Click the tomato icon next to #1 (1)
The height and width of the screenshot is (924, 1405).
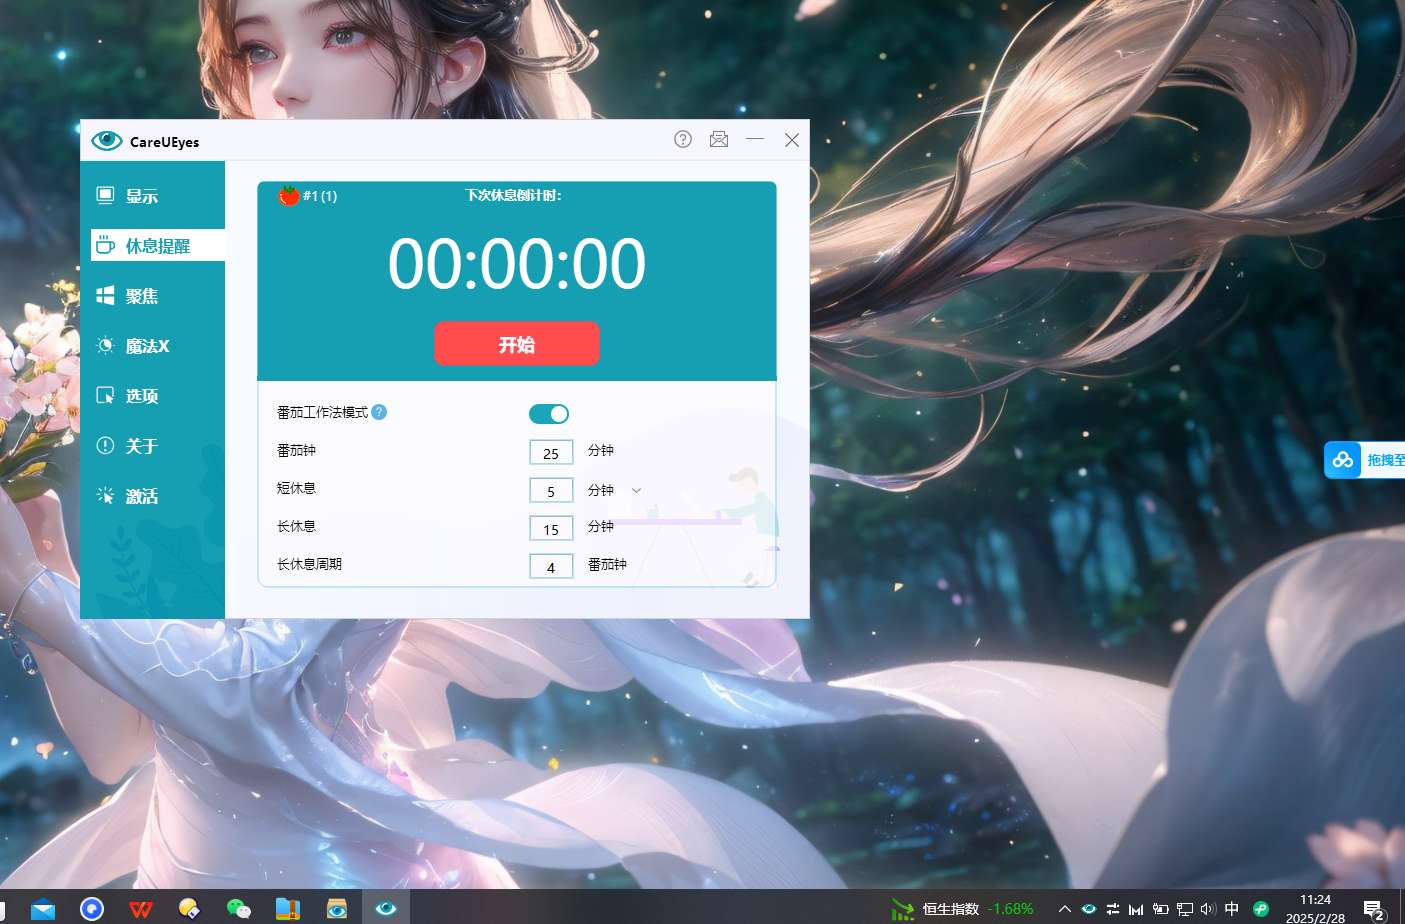point(288,195)
